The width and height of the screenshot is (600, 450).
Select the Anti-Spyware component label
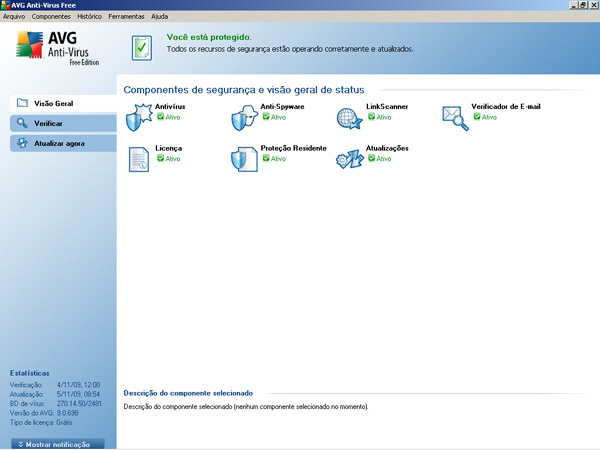(282, 106)
